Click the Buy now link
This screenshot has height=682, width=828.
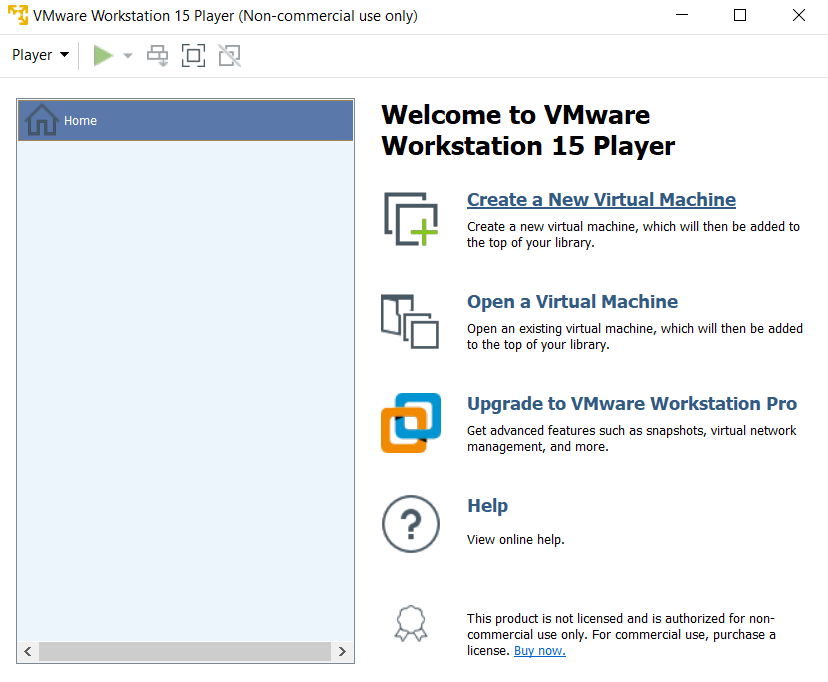point(540,651)
